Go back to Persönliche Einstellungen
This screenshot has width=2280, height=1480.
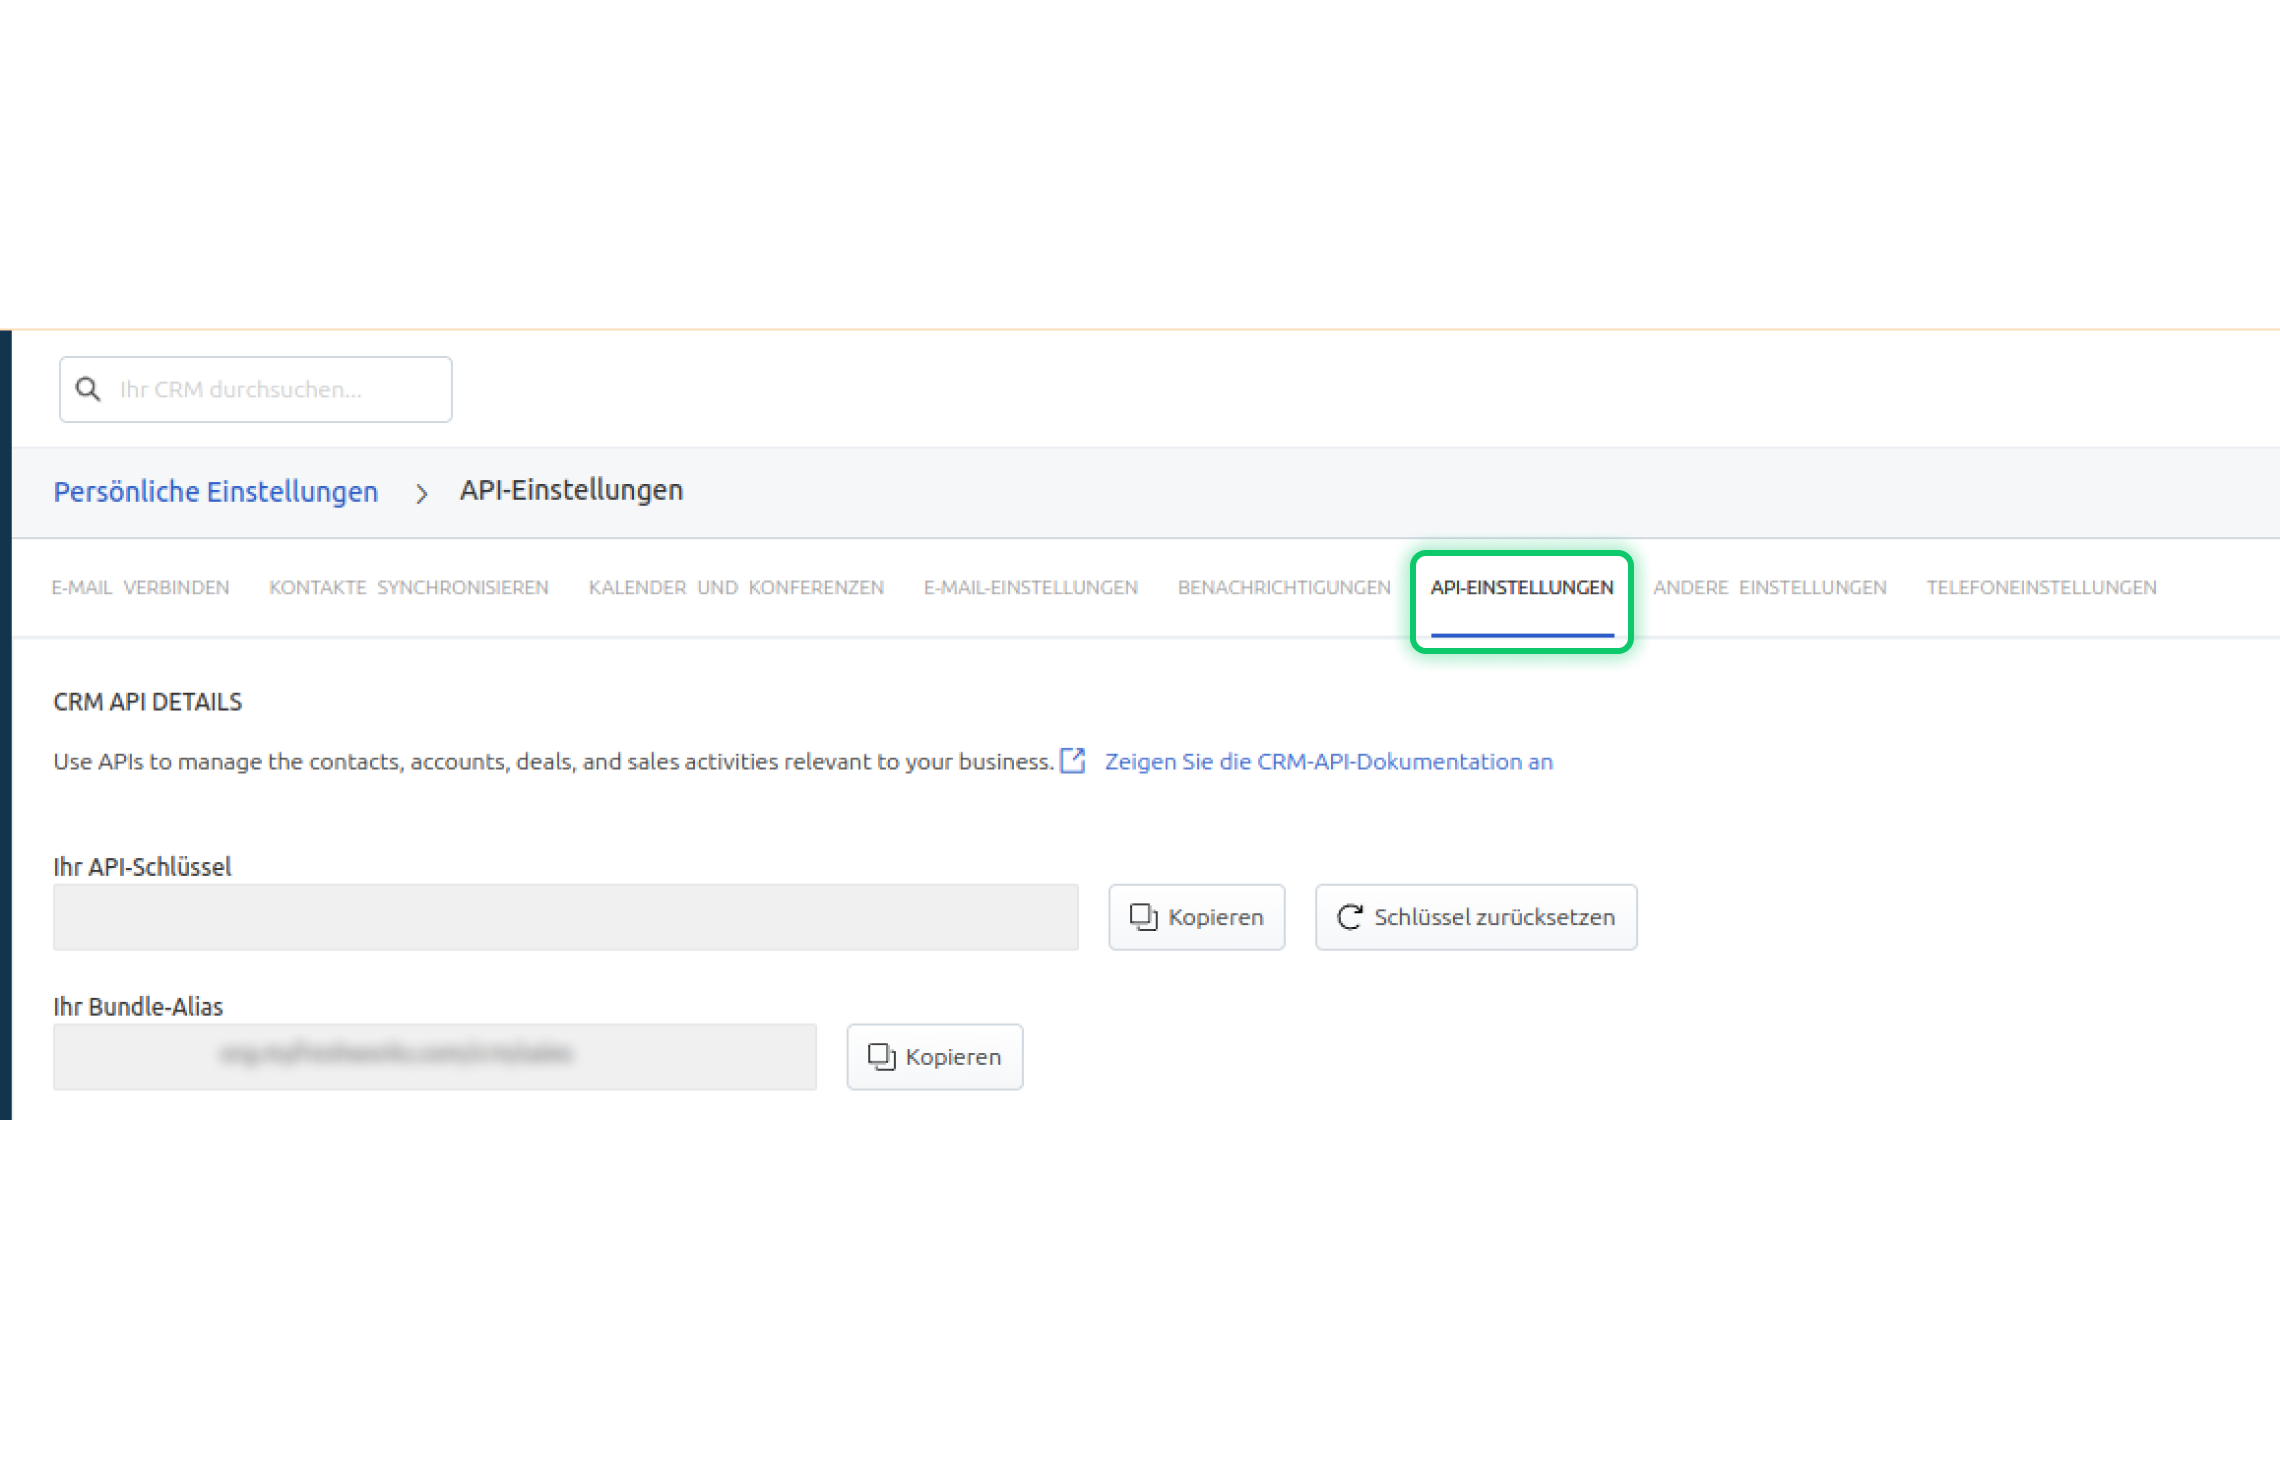216,492
